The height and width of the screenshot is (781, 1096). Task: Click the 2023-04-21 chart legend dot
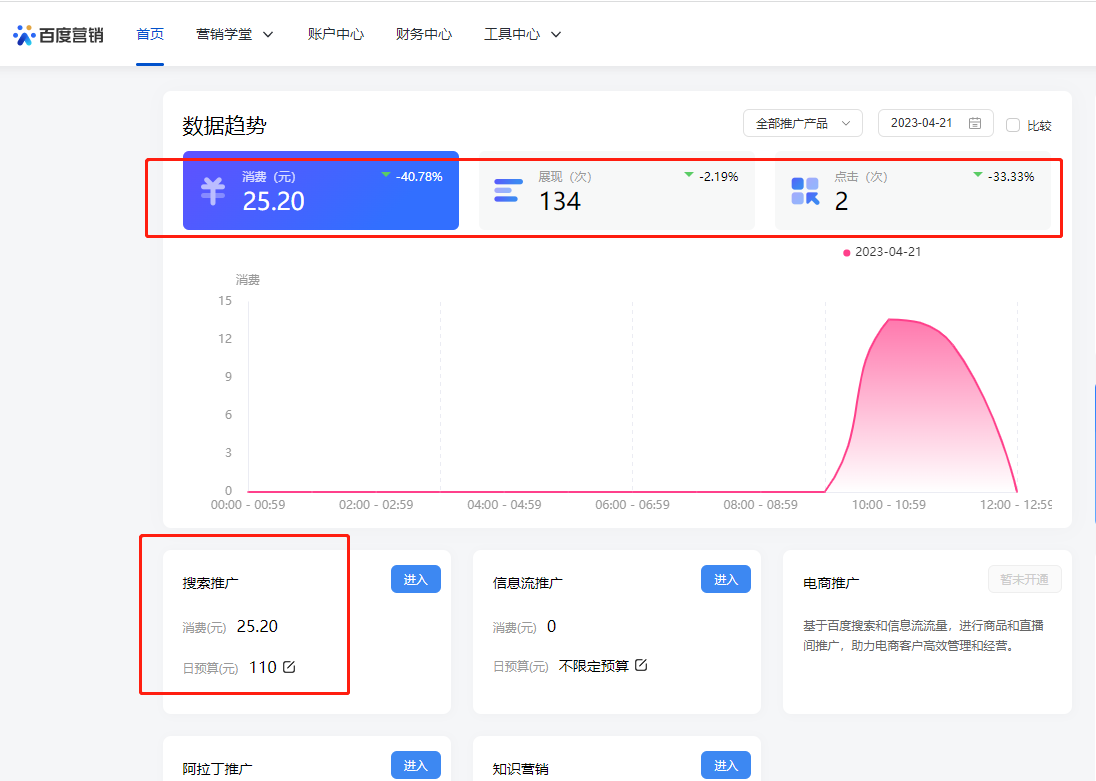click(847, 253)
